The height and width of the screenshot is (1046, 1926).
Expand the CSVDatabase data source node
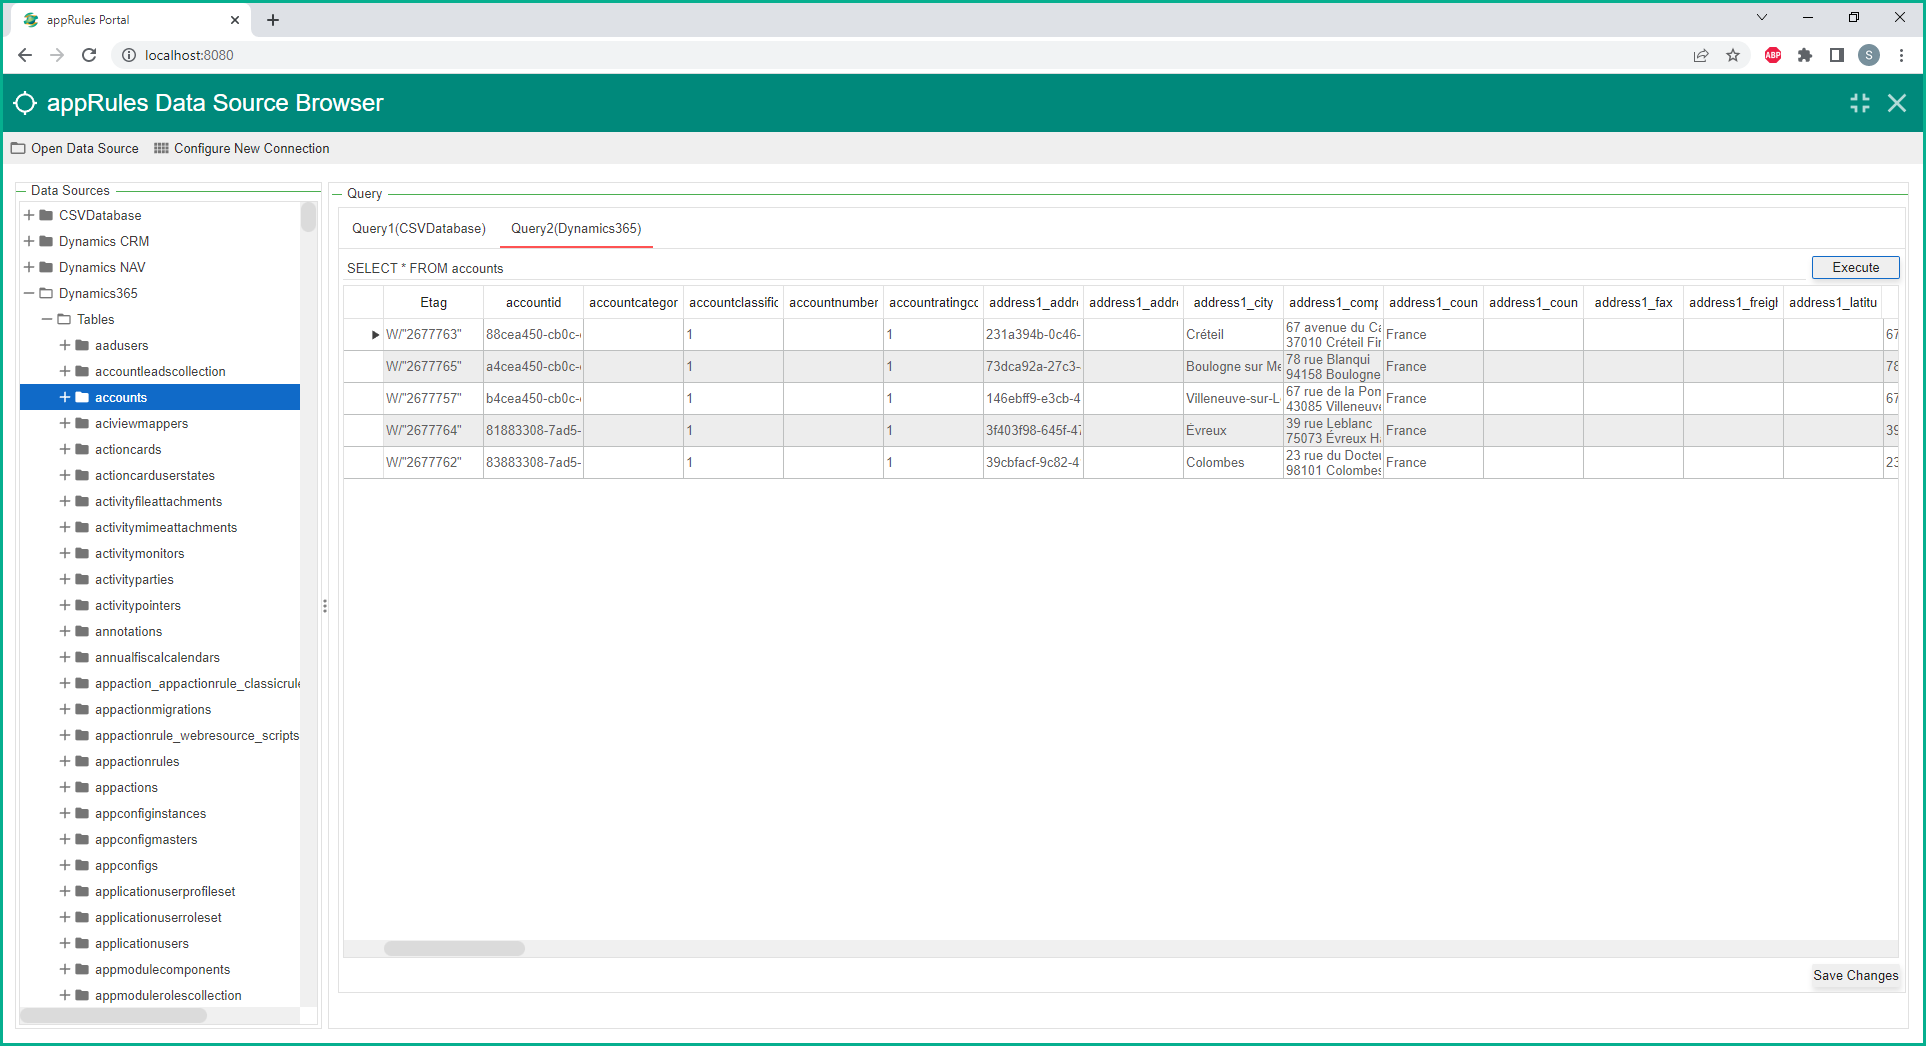click(29, 215)
